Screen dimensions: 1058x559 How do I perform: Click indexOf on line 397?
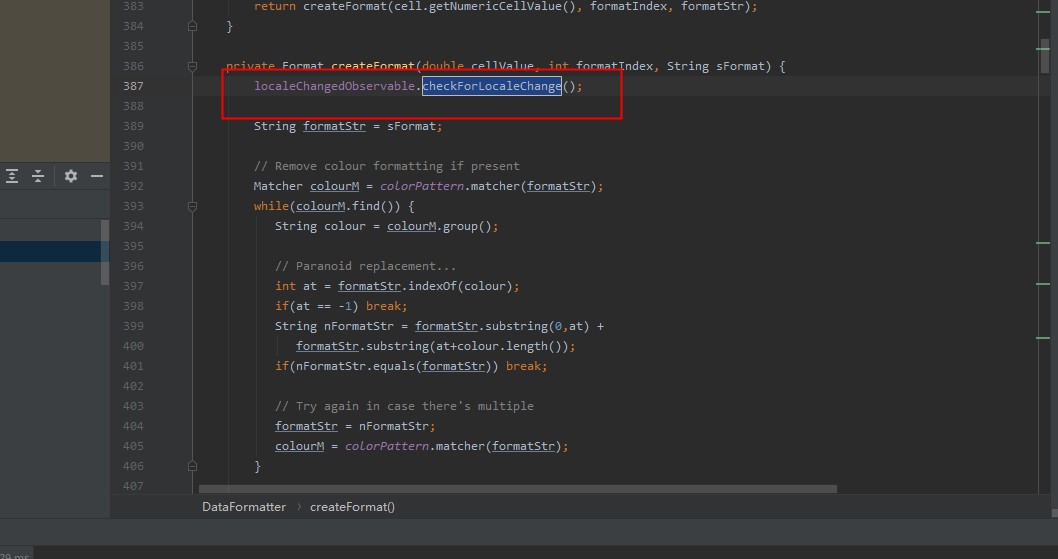coord(433,286)
